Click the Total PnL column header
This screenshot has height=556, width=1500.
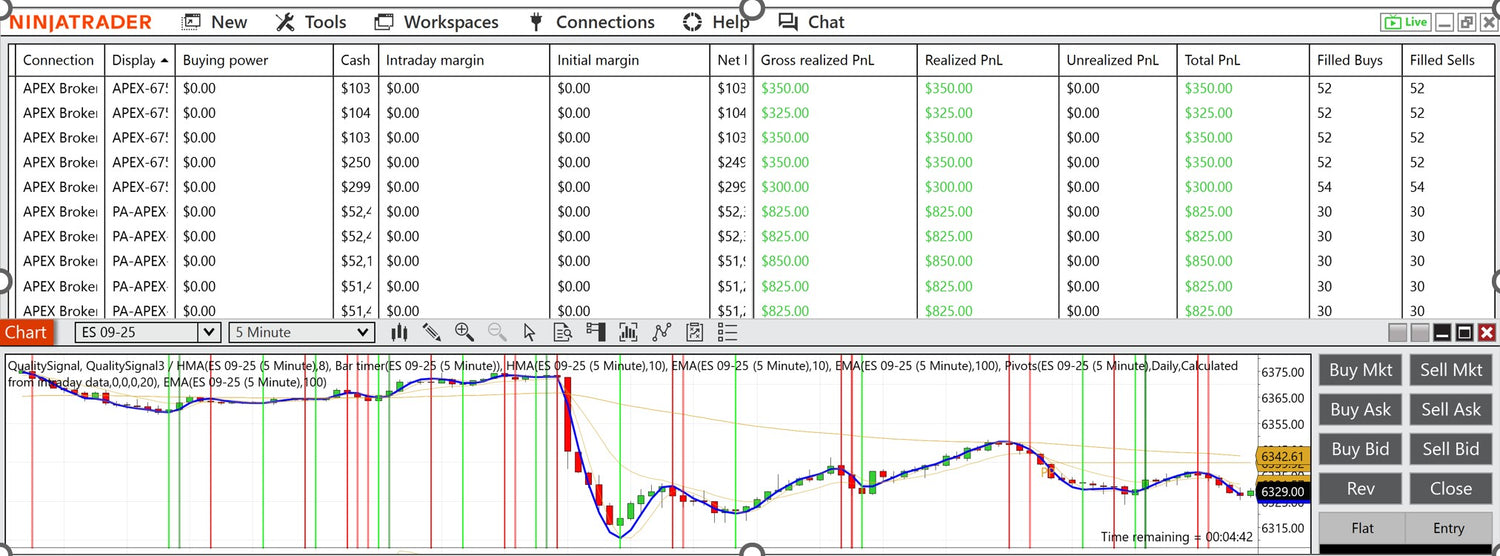(1243, 60)
